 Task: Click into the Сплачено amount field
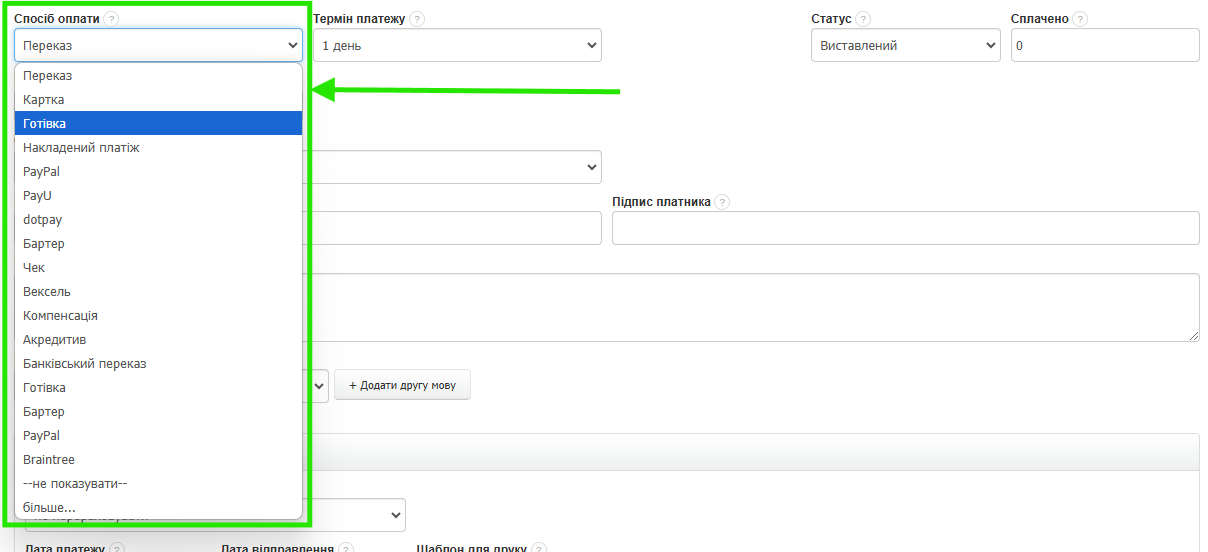(1105, 45)
